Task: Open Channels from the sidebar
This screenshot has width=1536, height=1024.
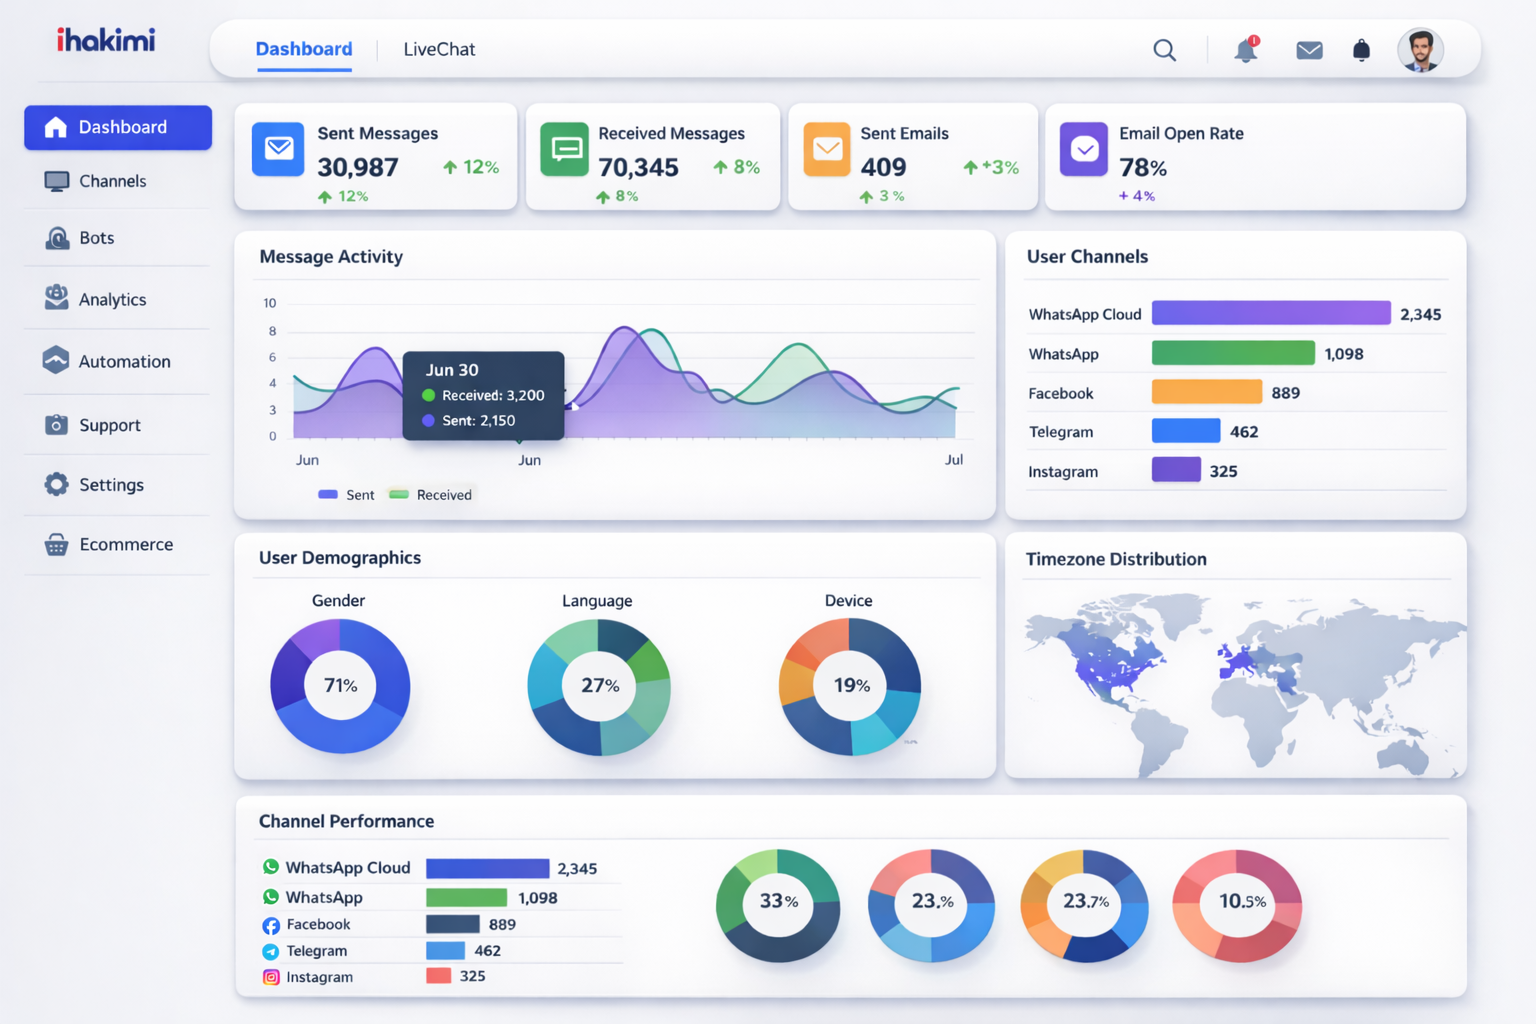Action: 112,181
